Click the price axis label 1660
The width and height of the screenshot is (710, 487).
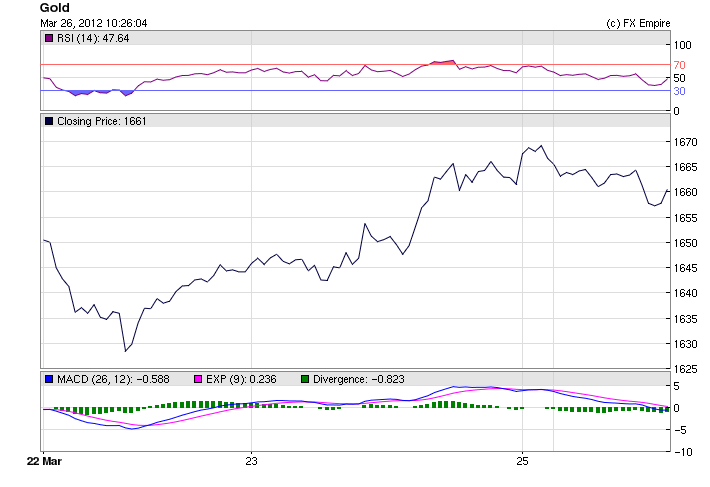(x=686, y=192)
